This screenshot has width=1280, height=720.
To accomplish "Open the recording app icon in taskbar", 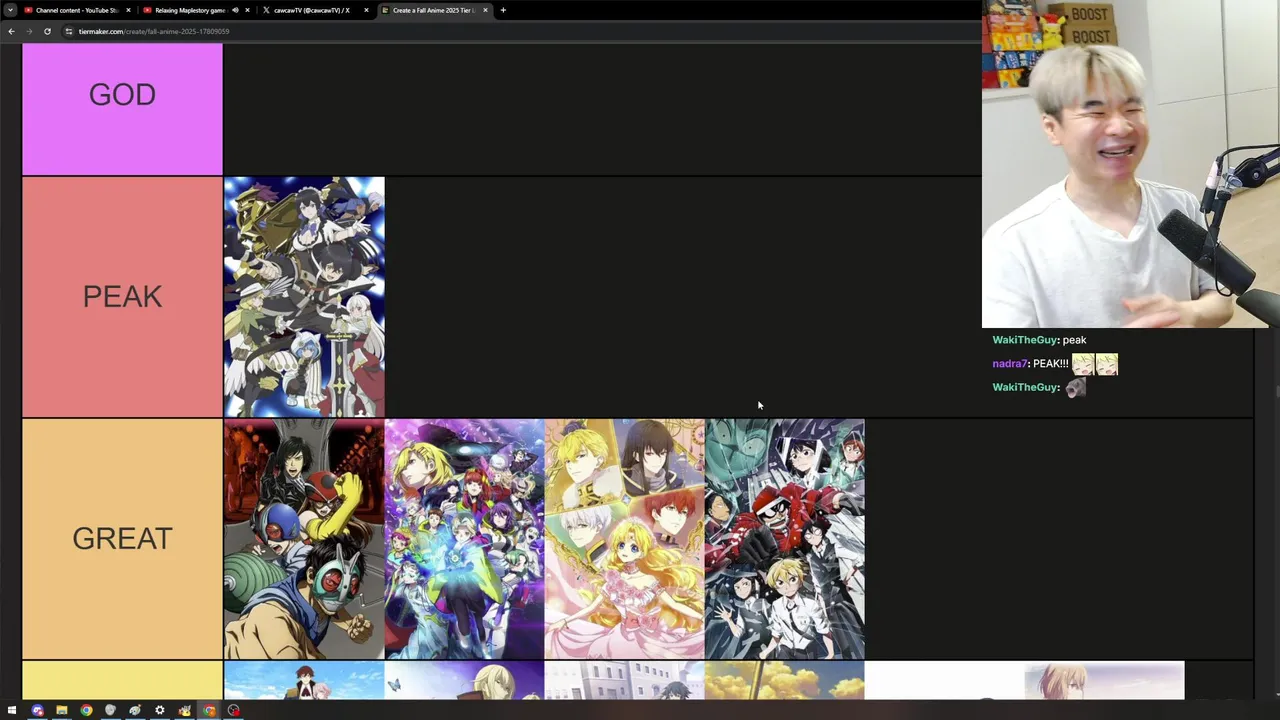I will click(233, 711).
